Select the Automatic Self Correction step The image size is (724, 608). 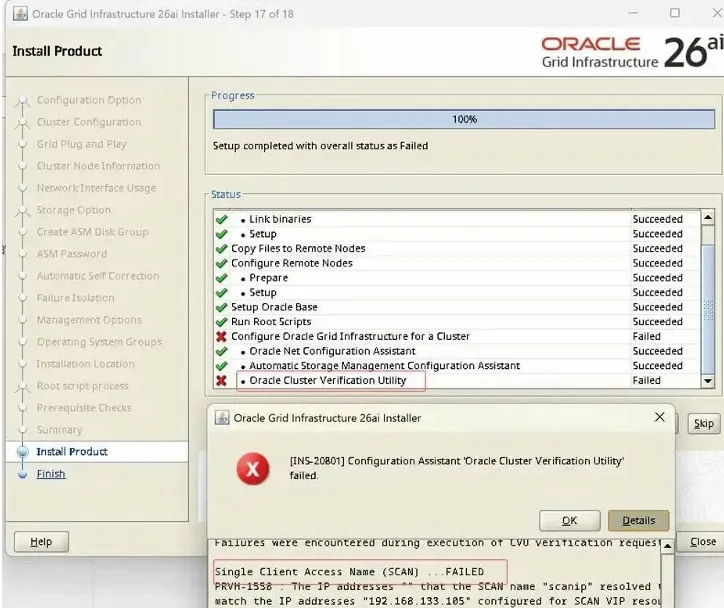tap(98, 276)
